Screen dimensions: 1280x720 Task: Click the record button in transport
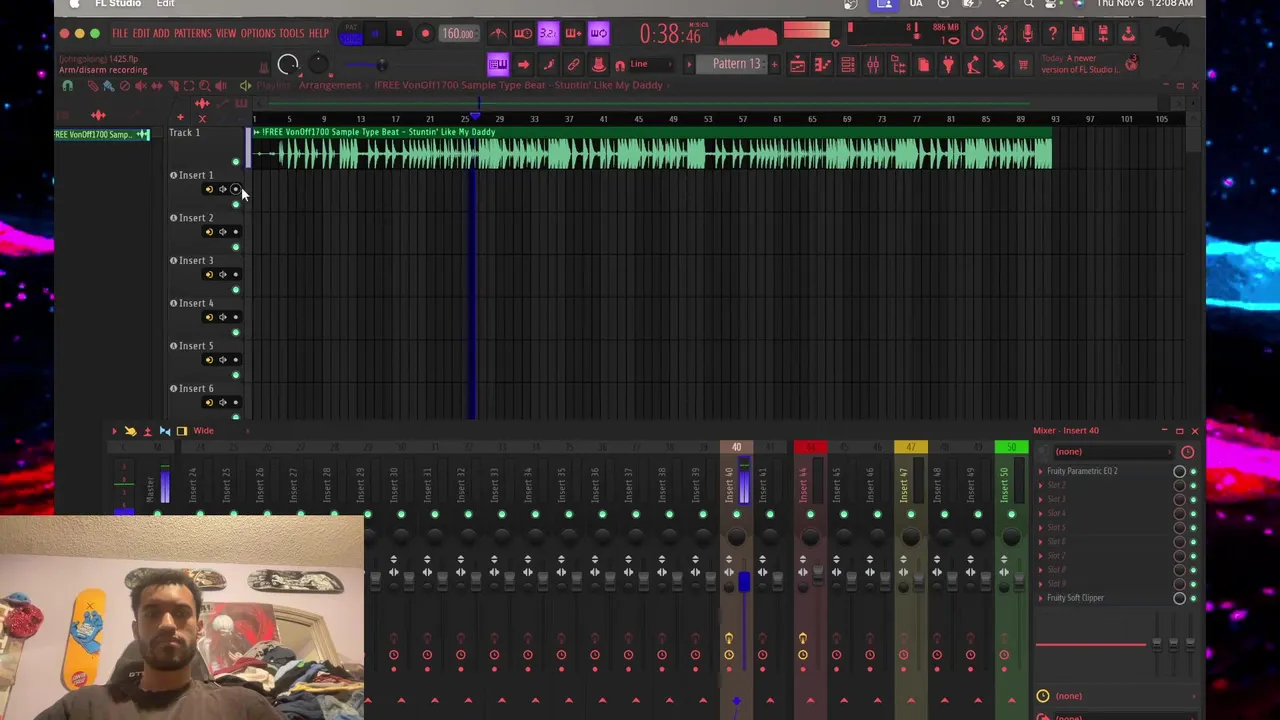pyautogui.click(x=425, y=34)
